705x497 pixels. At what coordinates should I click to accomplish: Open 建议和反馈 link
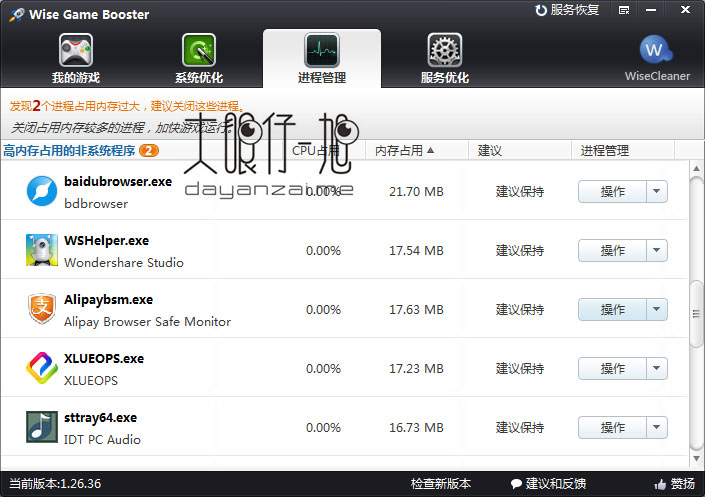point(556,484)
